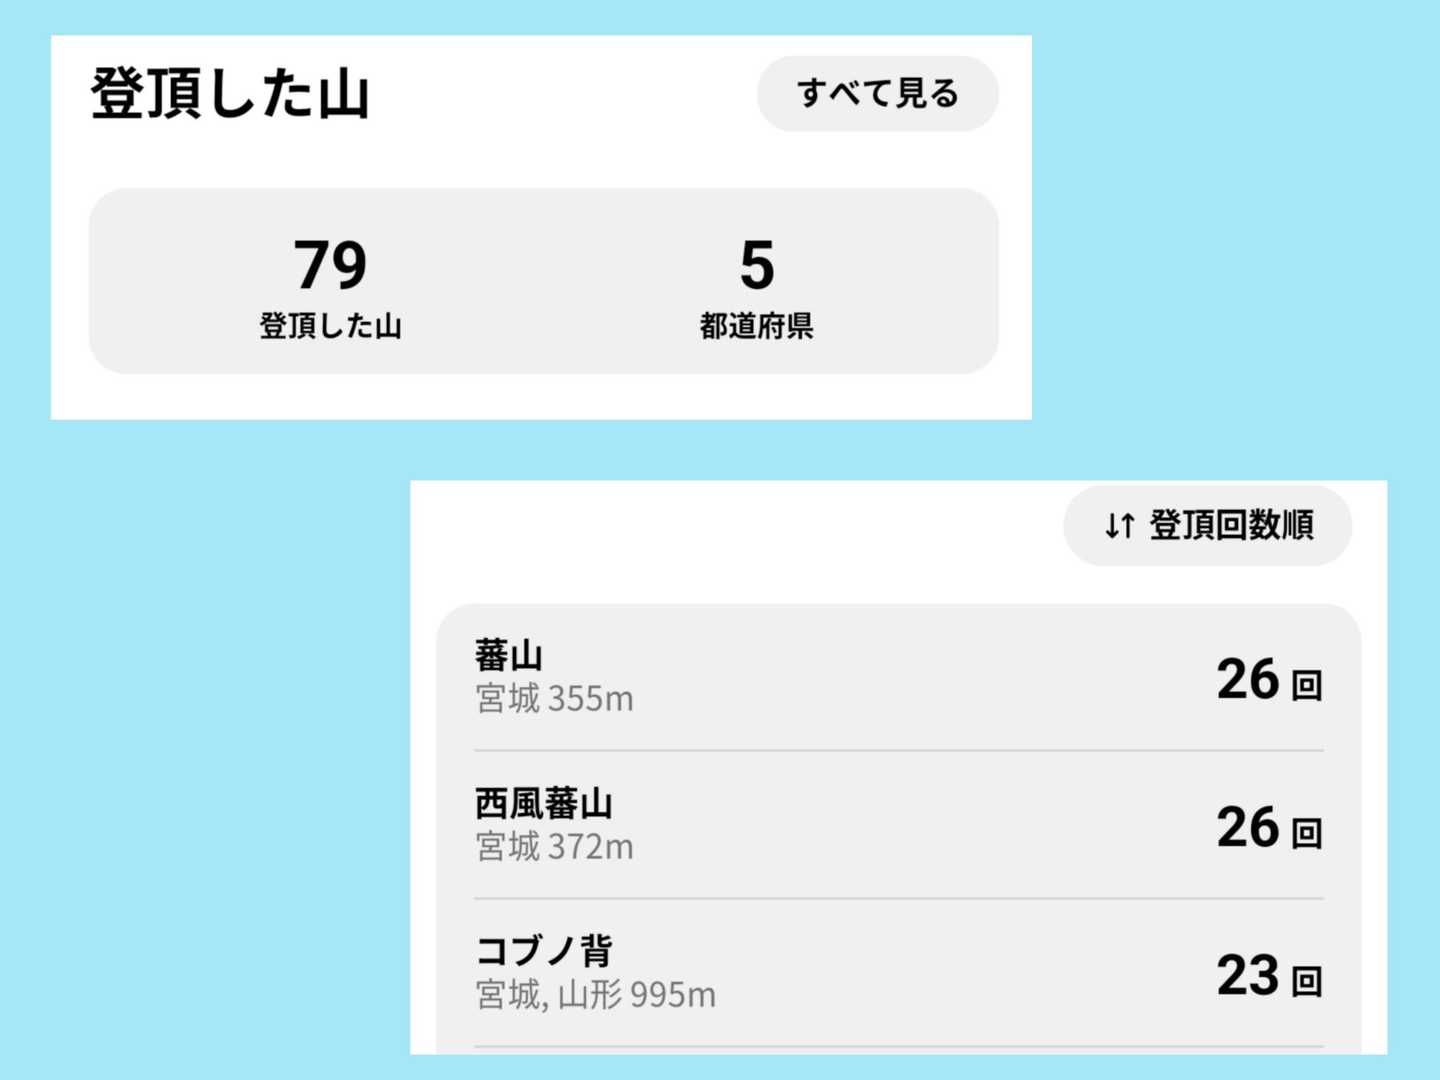Click the 回 symbol in 西風蕃山 row
The height and width of the screenshot is (1080, 1440).
(1307, 833)
